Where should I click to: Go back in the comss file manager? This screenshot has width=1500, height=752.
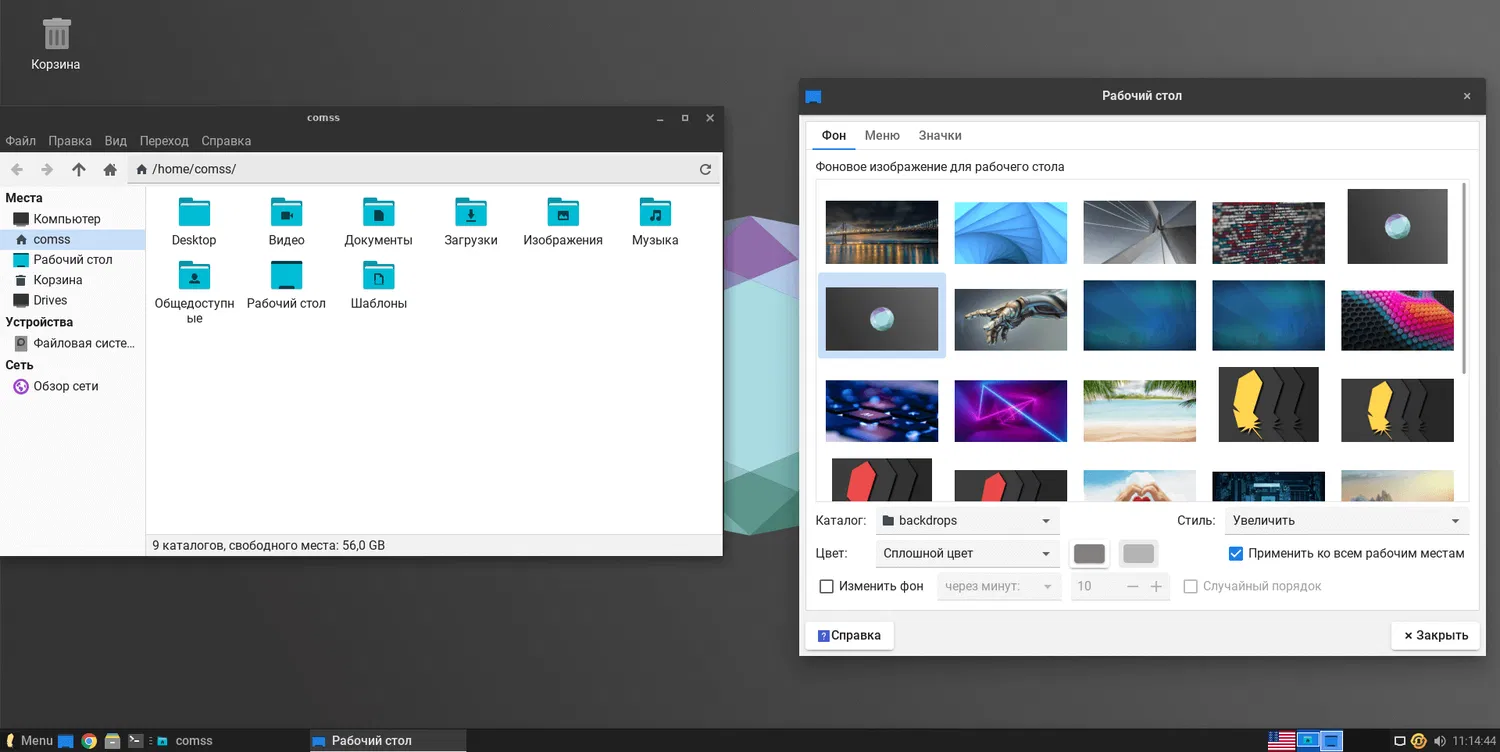17,170
